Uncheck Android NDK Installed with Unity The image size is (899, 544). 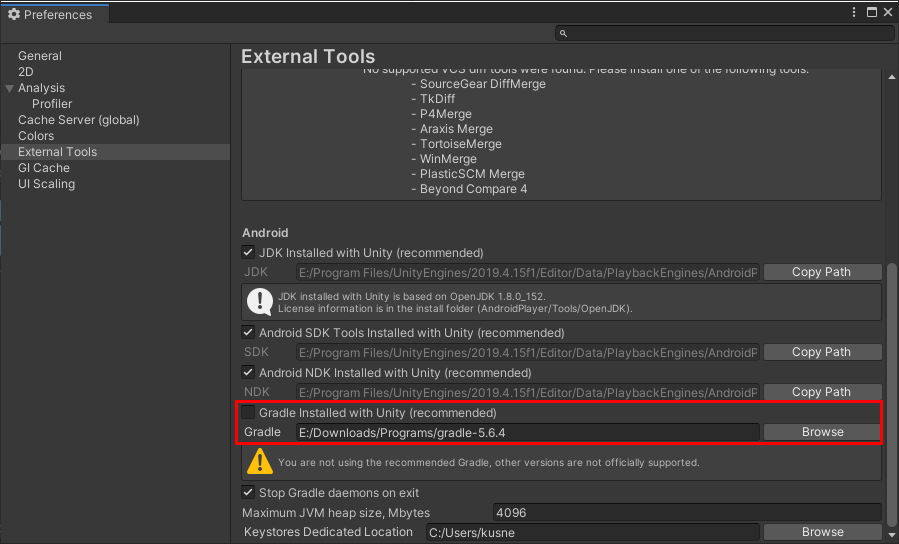248,373
